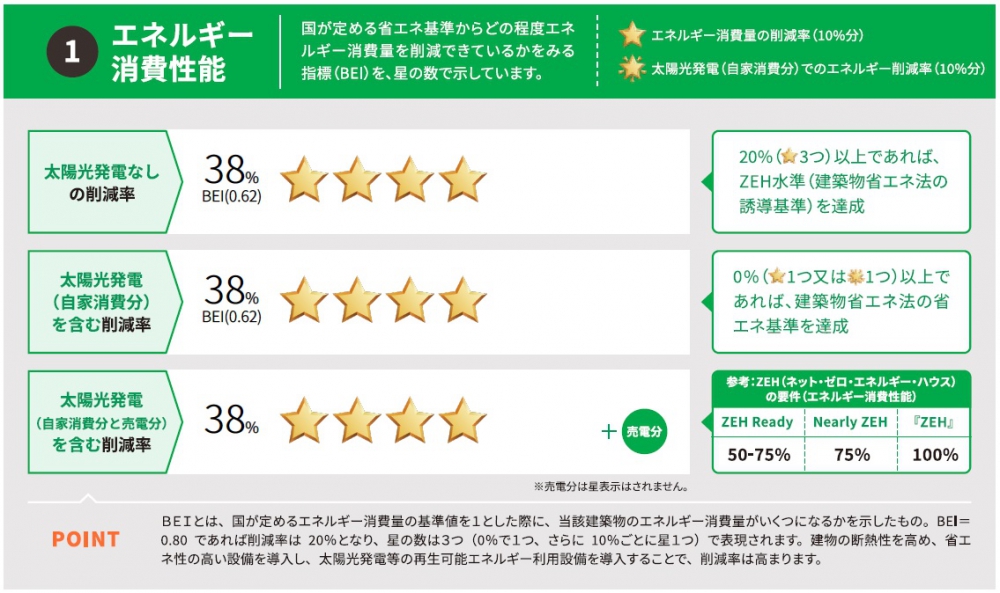Click the third star in the 売電分 row
Viewport: 1000px width, 593px height.
coord(410,420)
